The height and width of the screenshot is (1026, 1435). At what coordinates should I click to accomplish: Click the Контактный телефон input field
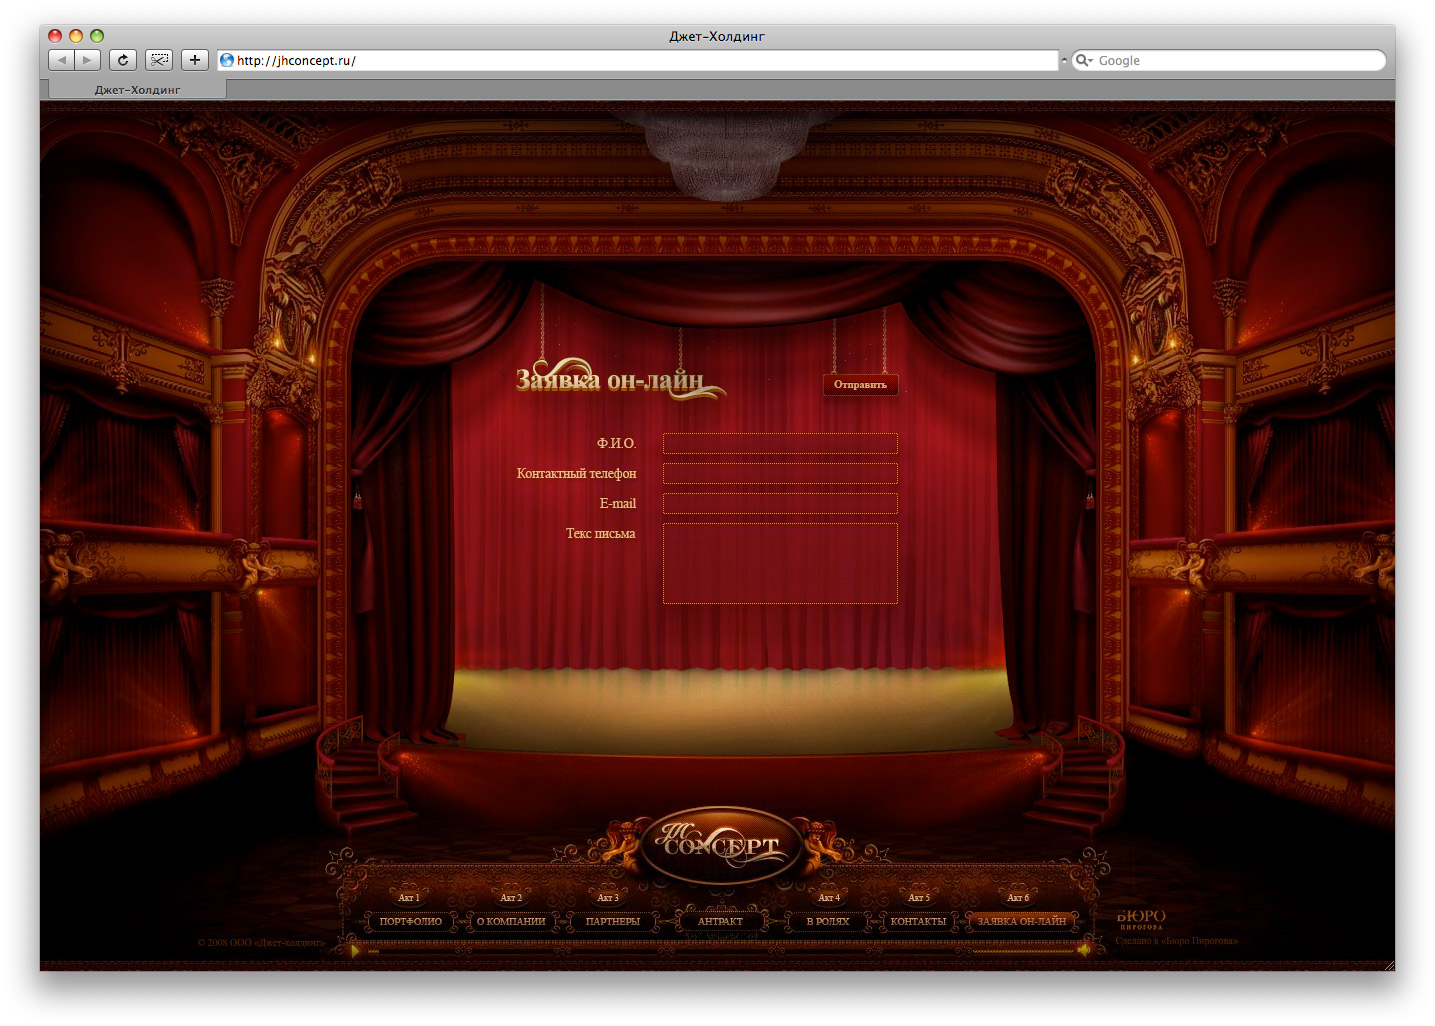click(780, 473)
